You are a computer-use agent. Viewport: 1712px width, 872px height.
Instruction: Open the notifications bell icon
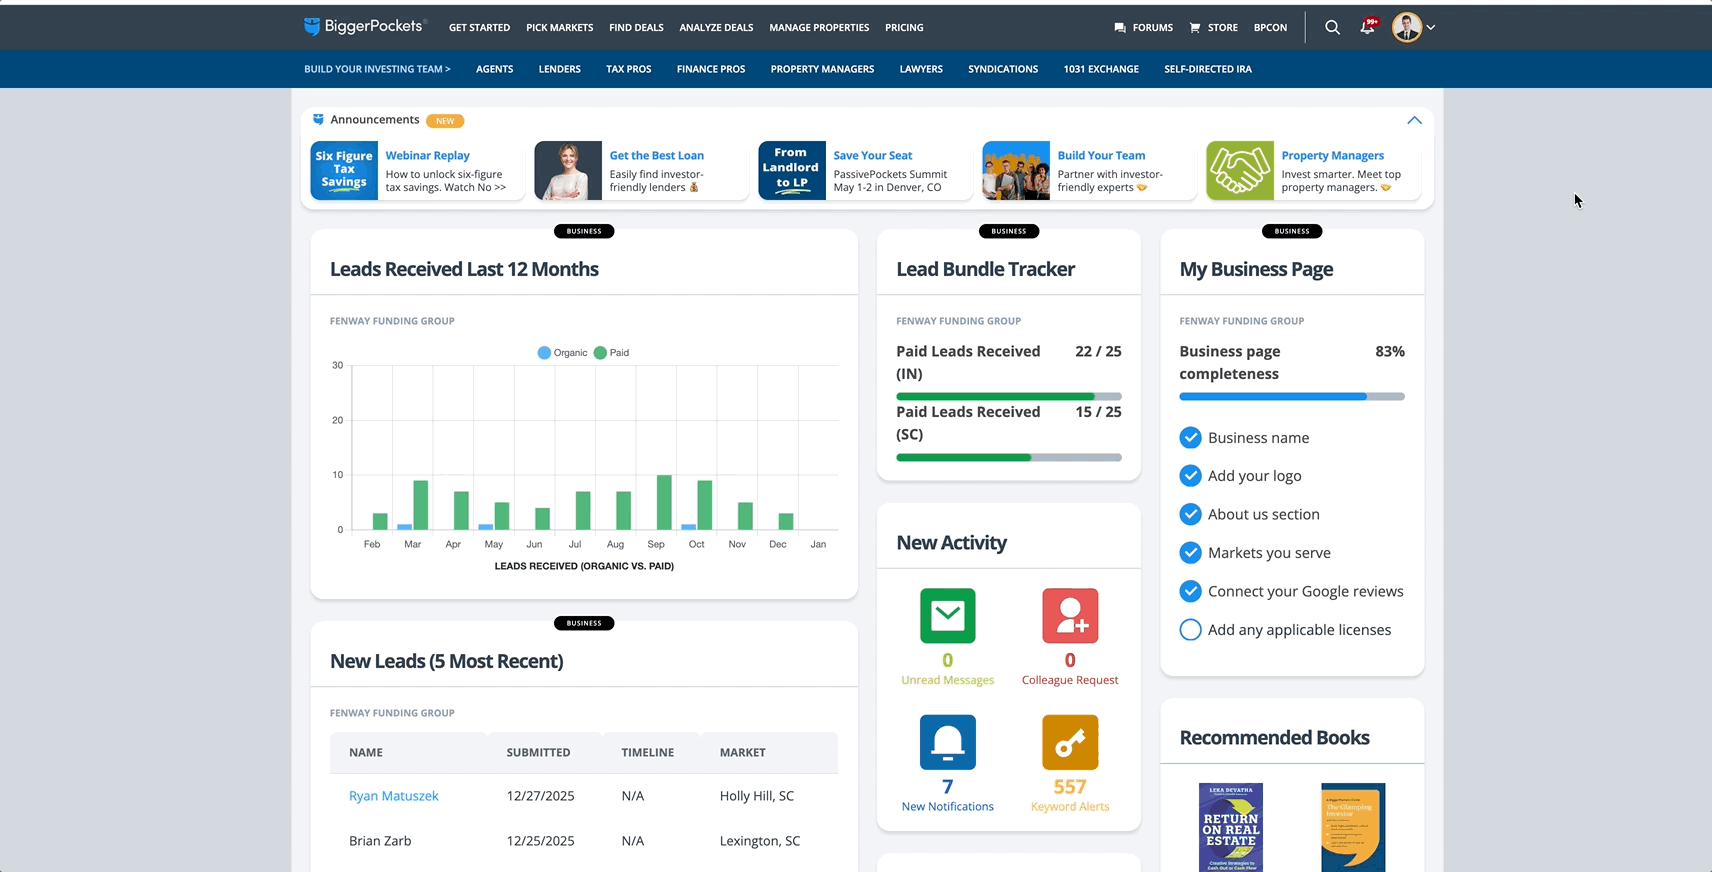(x=1367, y=28)
